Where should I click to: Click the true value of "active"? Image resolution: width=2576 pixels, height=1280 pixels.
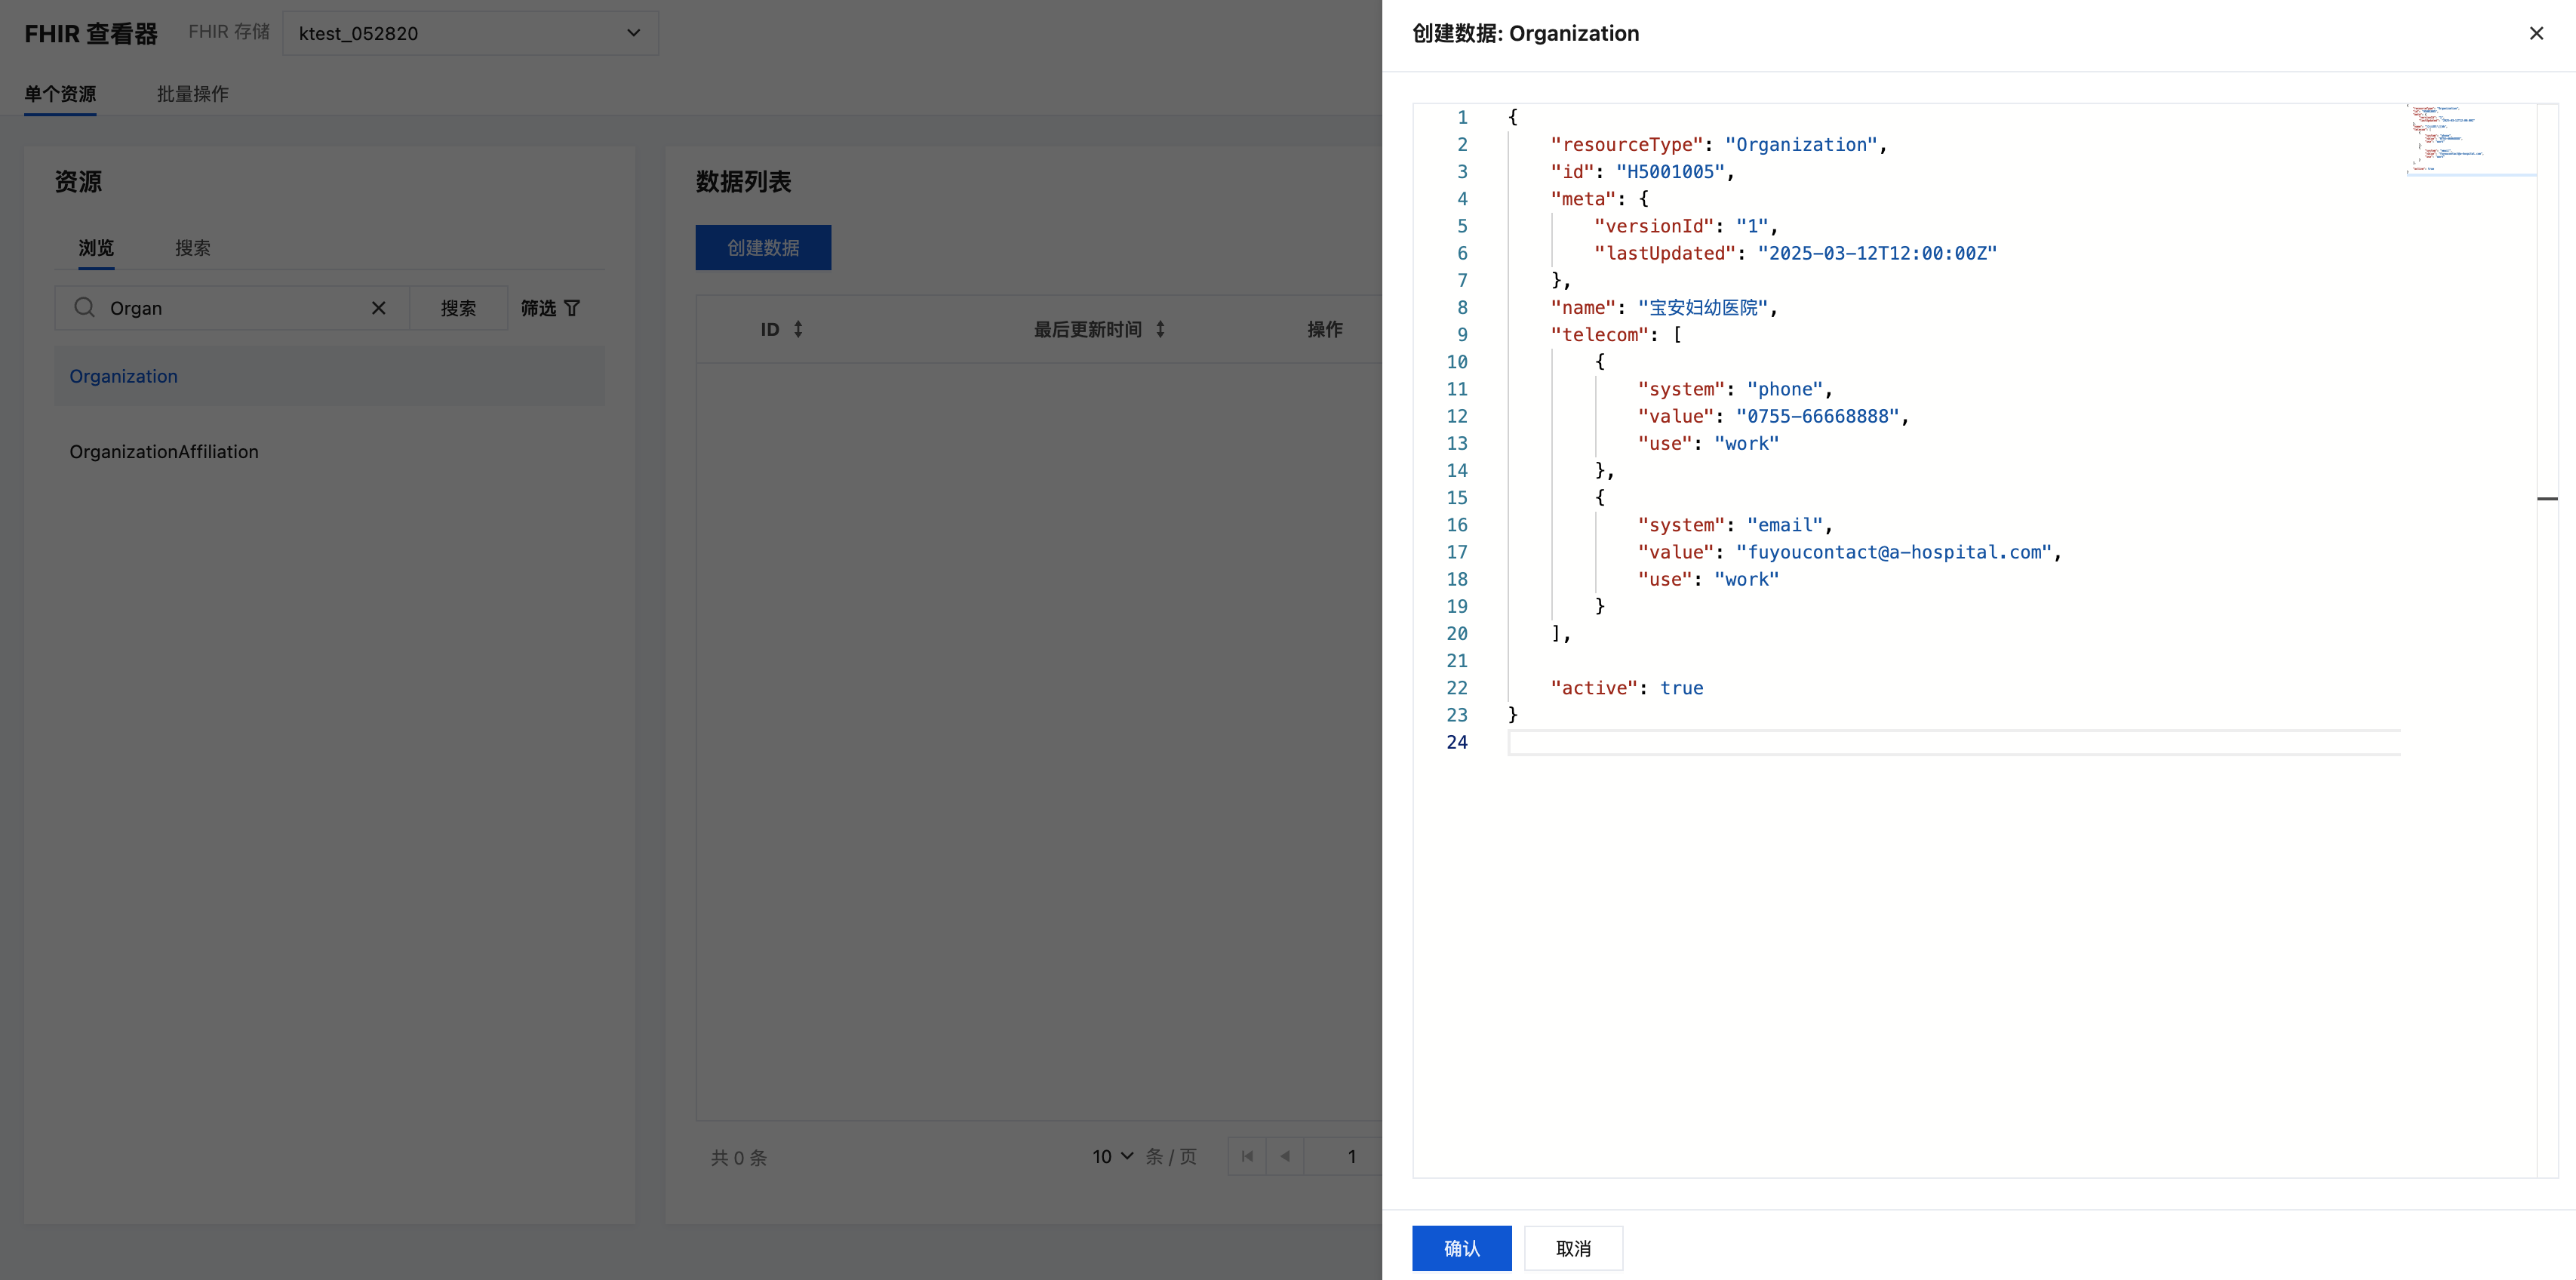tap(1681, 688)
